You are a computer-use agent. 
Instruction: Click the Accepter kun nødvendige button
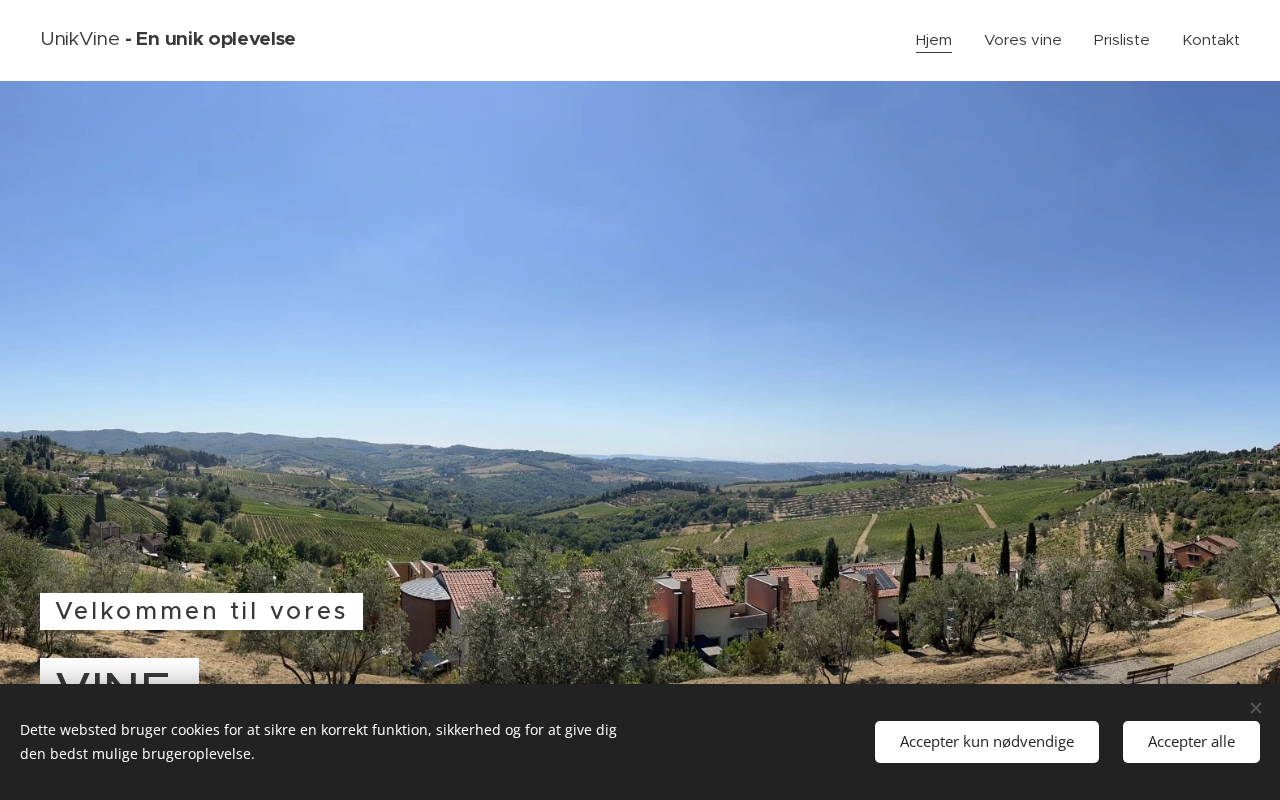pos(987,742)
